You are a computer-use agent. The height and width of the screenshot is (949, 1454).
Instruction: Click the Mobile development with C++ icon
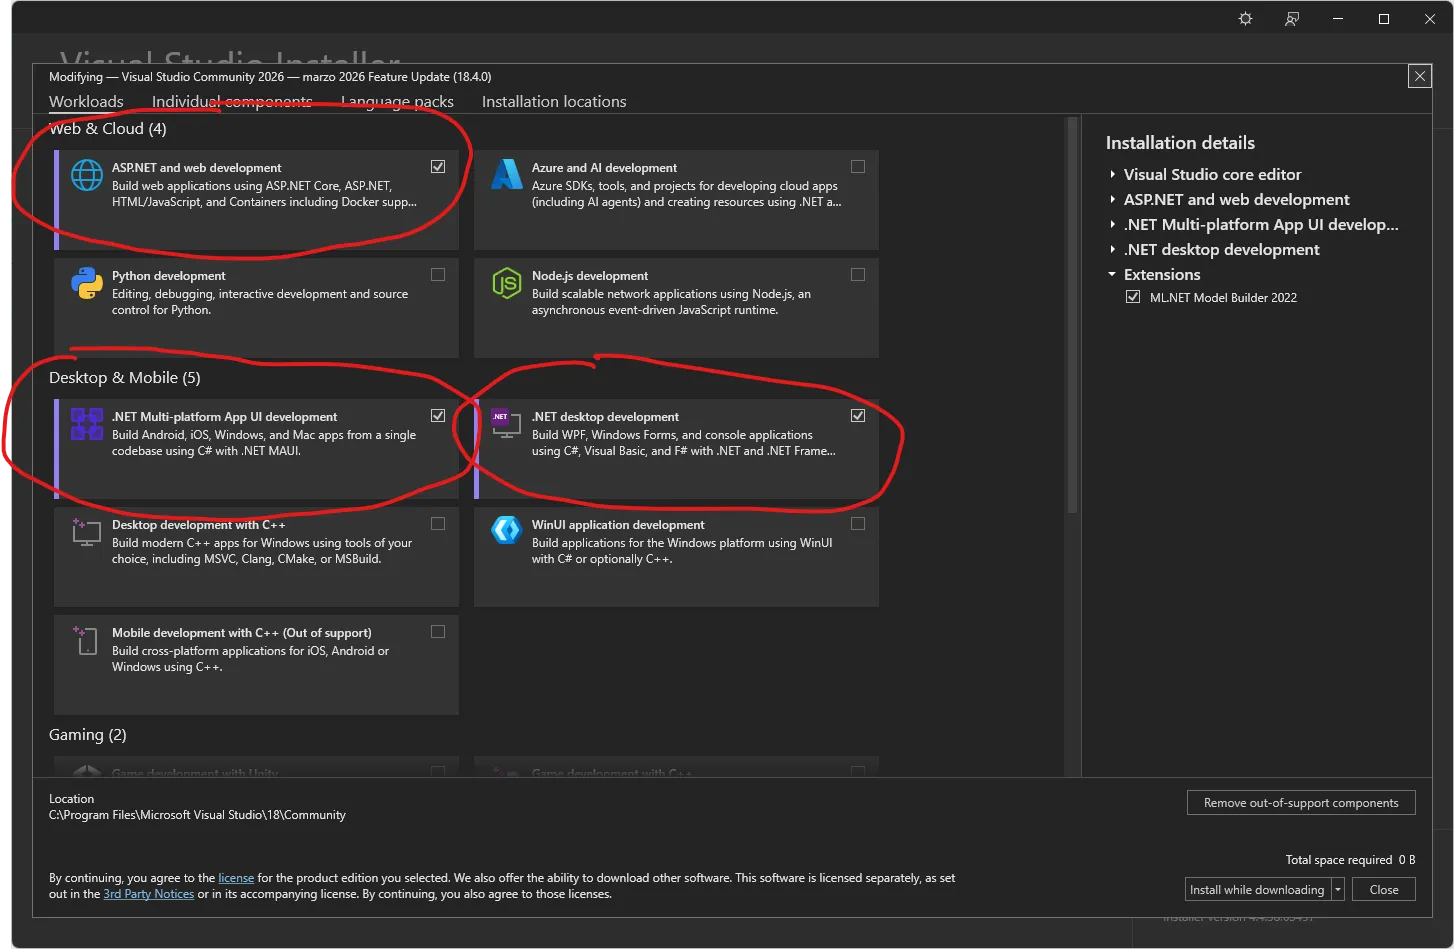87,640
